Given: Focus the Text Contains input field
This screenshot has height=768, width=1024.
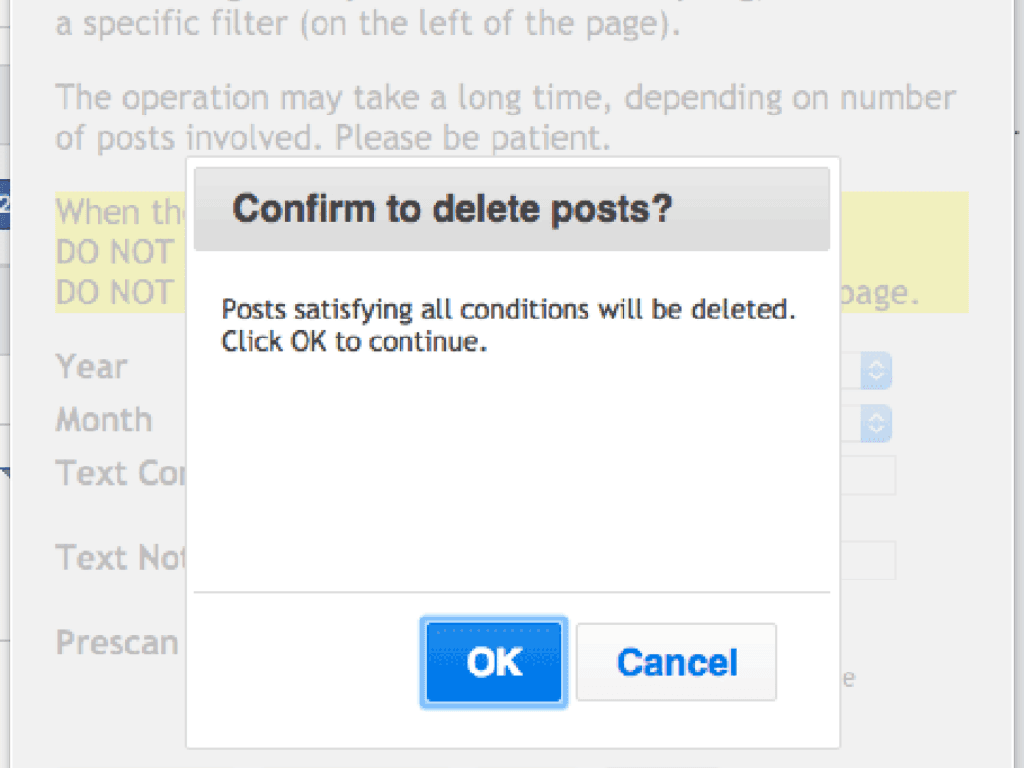Looking at the screenshot, I should click(867, 475).
